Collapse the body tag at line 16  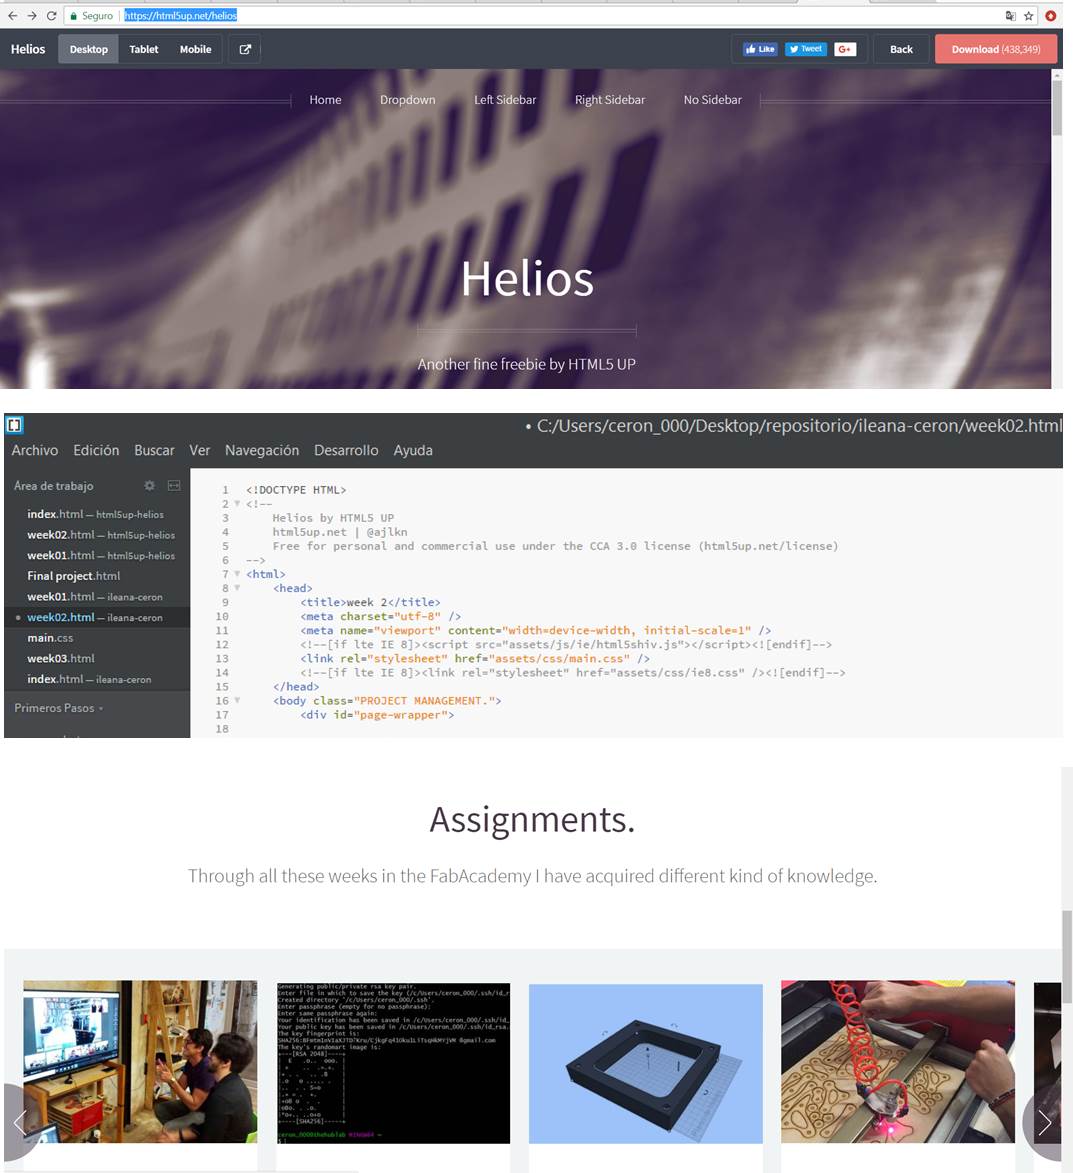pos(237,700)
